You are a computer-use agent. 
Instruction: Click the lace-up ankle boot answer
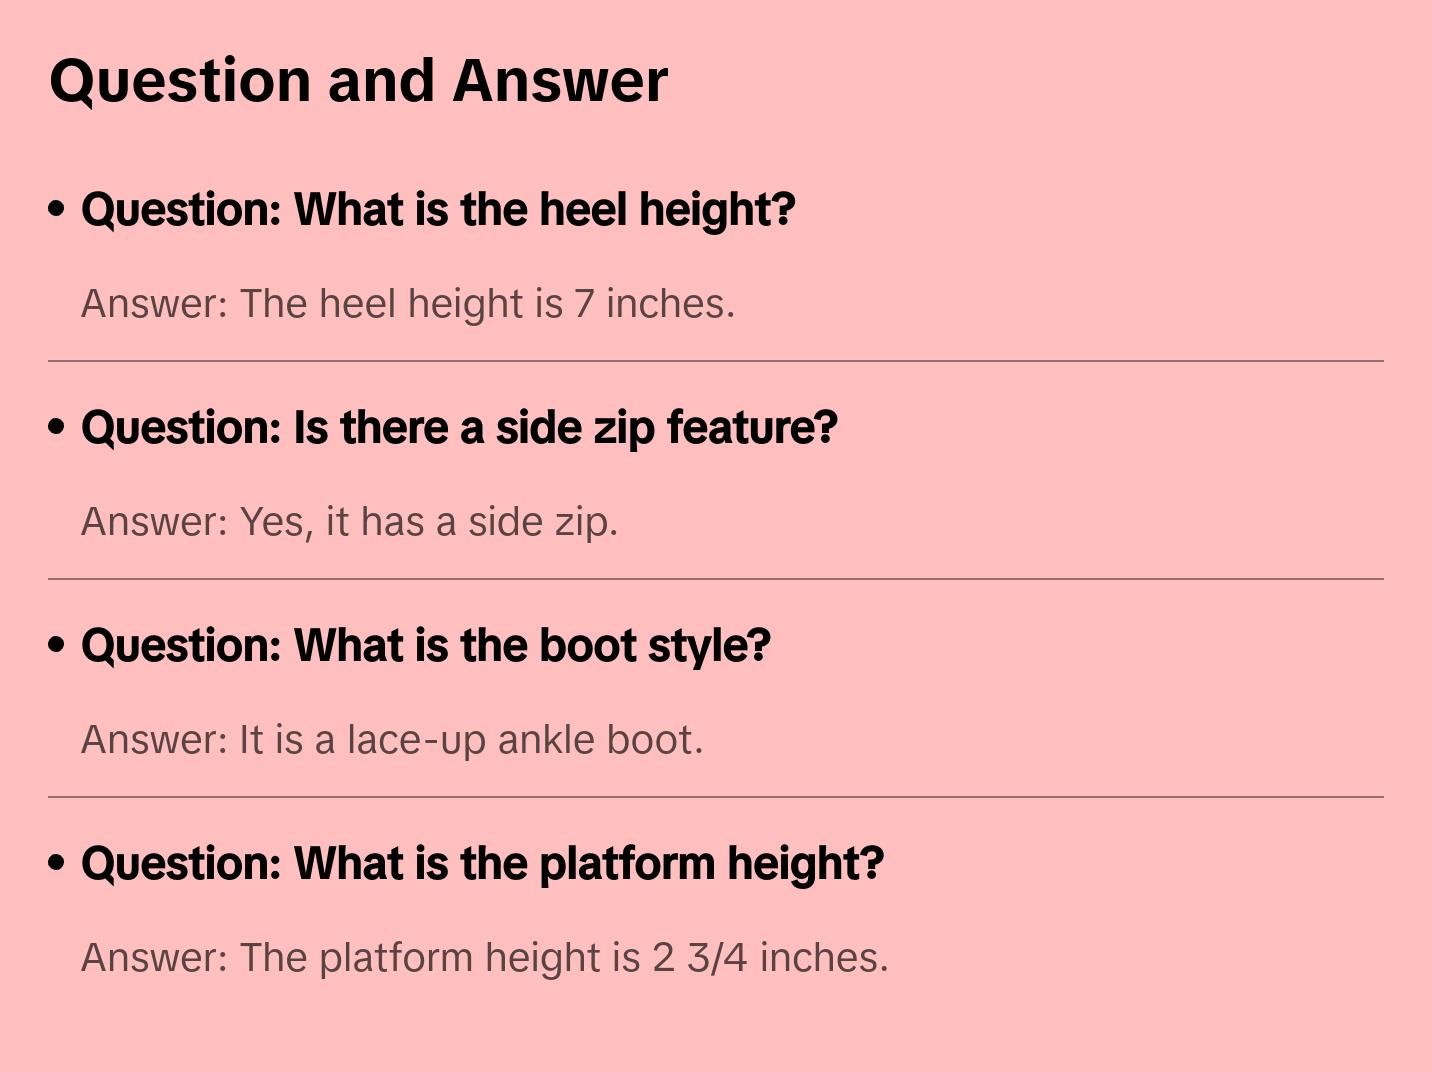click(x=392, y=740)
